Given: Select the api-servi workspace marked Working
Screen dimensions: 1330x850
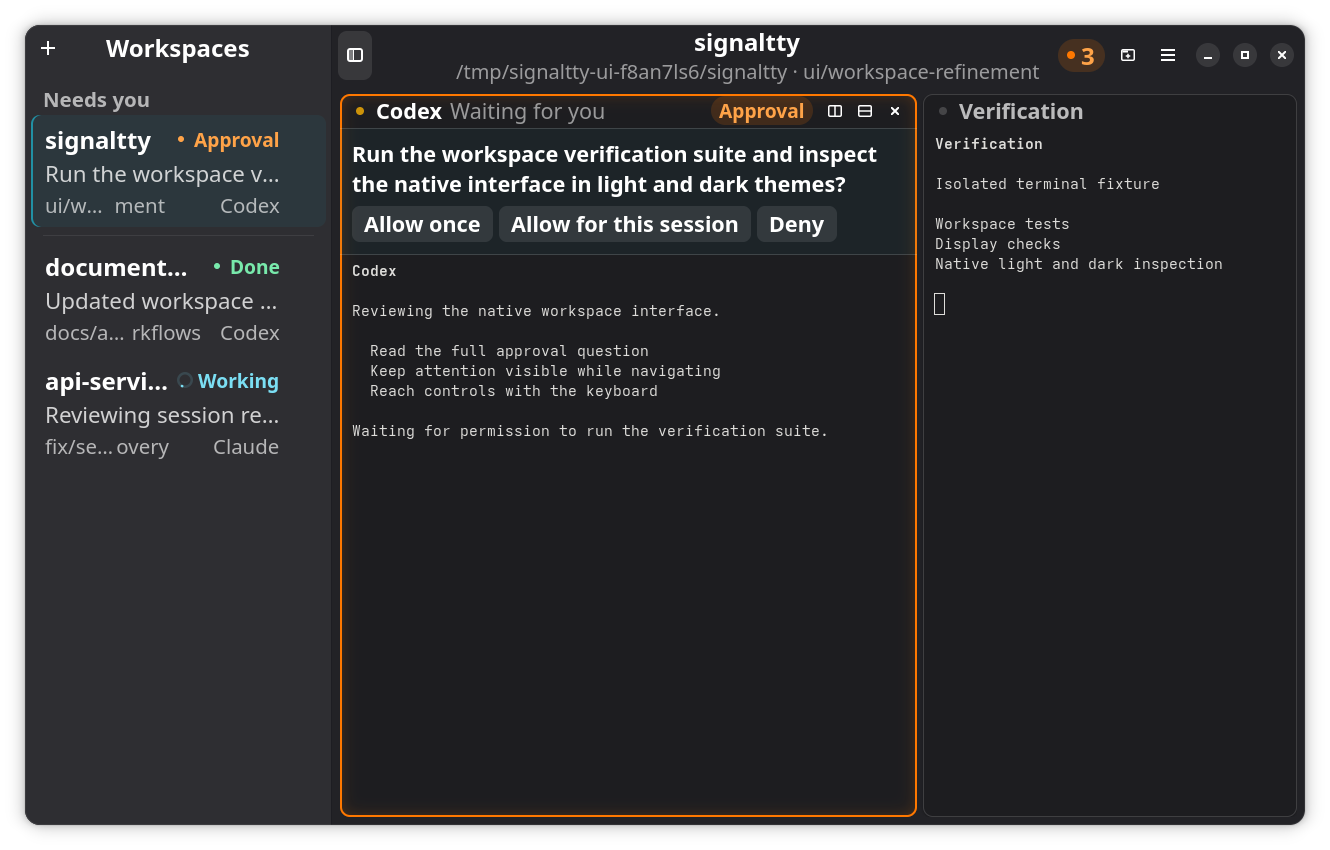Looking at the screenshot, I should tap(179, 412).
